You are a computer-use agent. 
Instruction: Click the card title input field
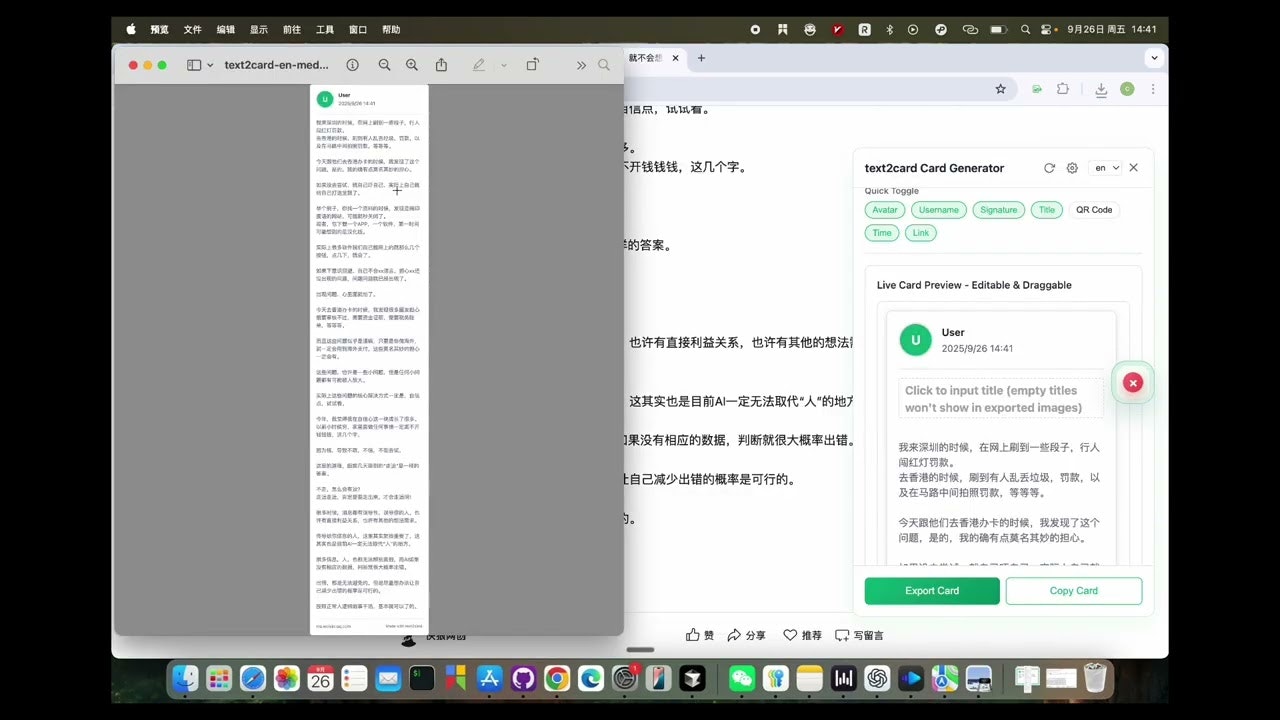(1001, 399)
